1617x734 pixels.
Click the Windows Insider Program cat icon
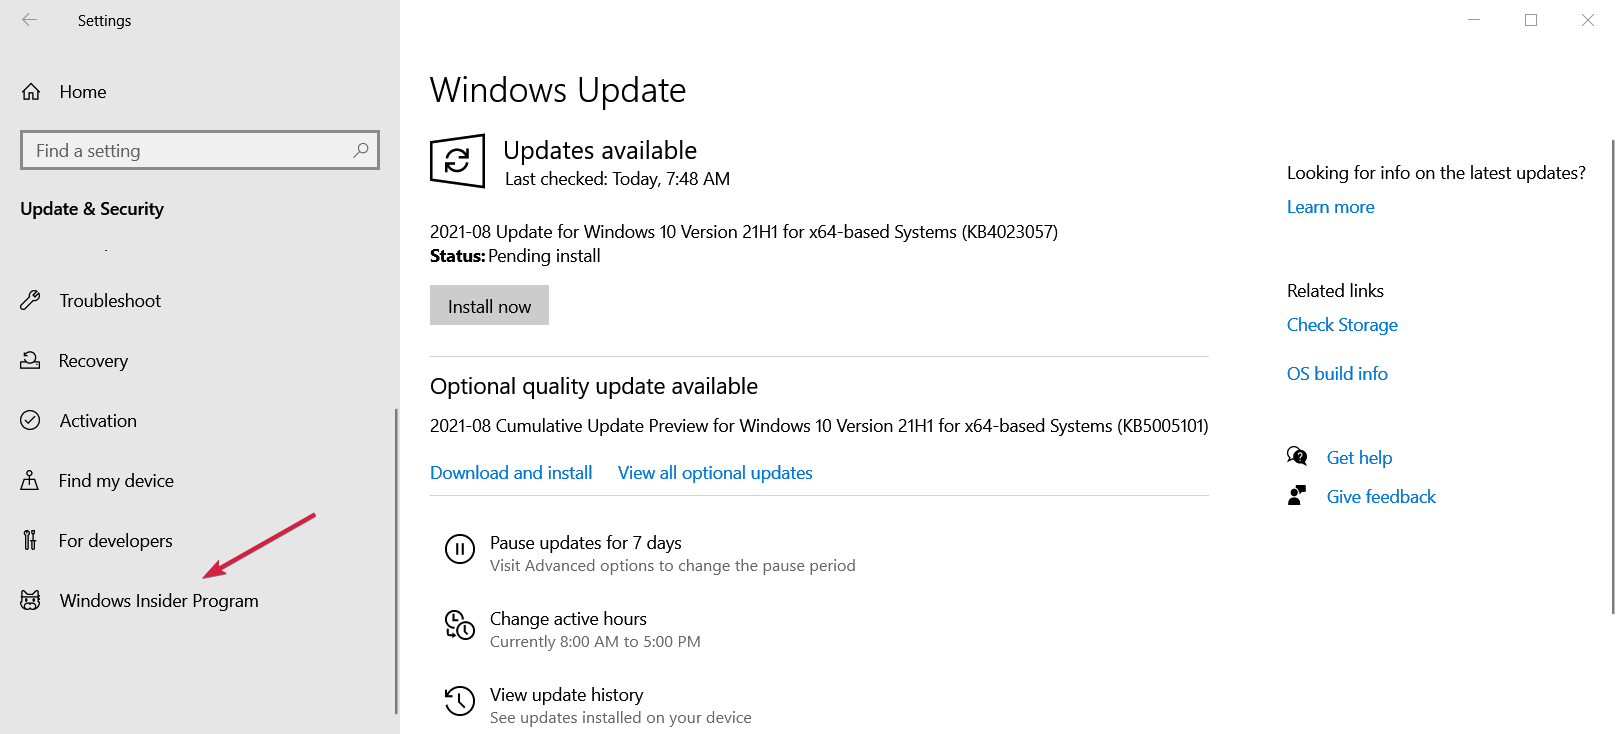click(x=31, y=600)
